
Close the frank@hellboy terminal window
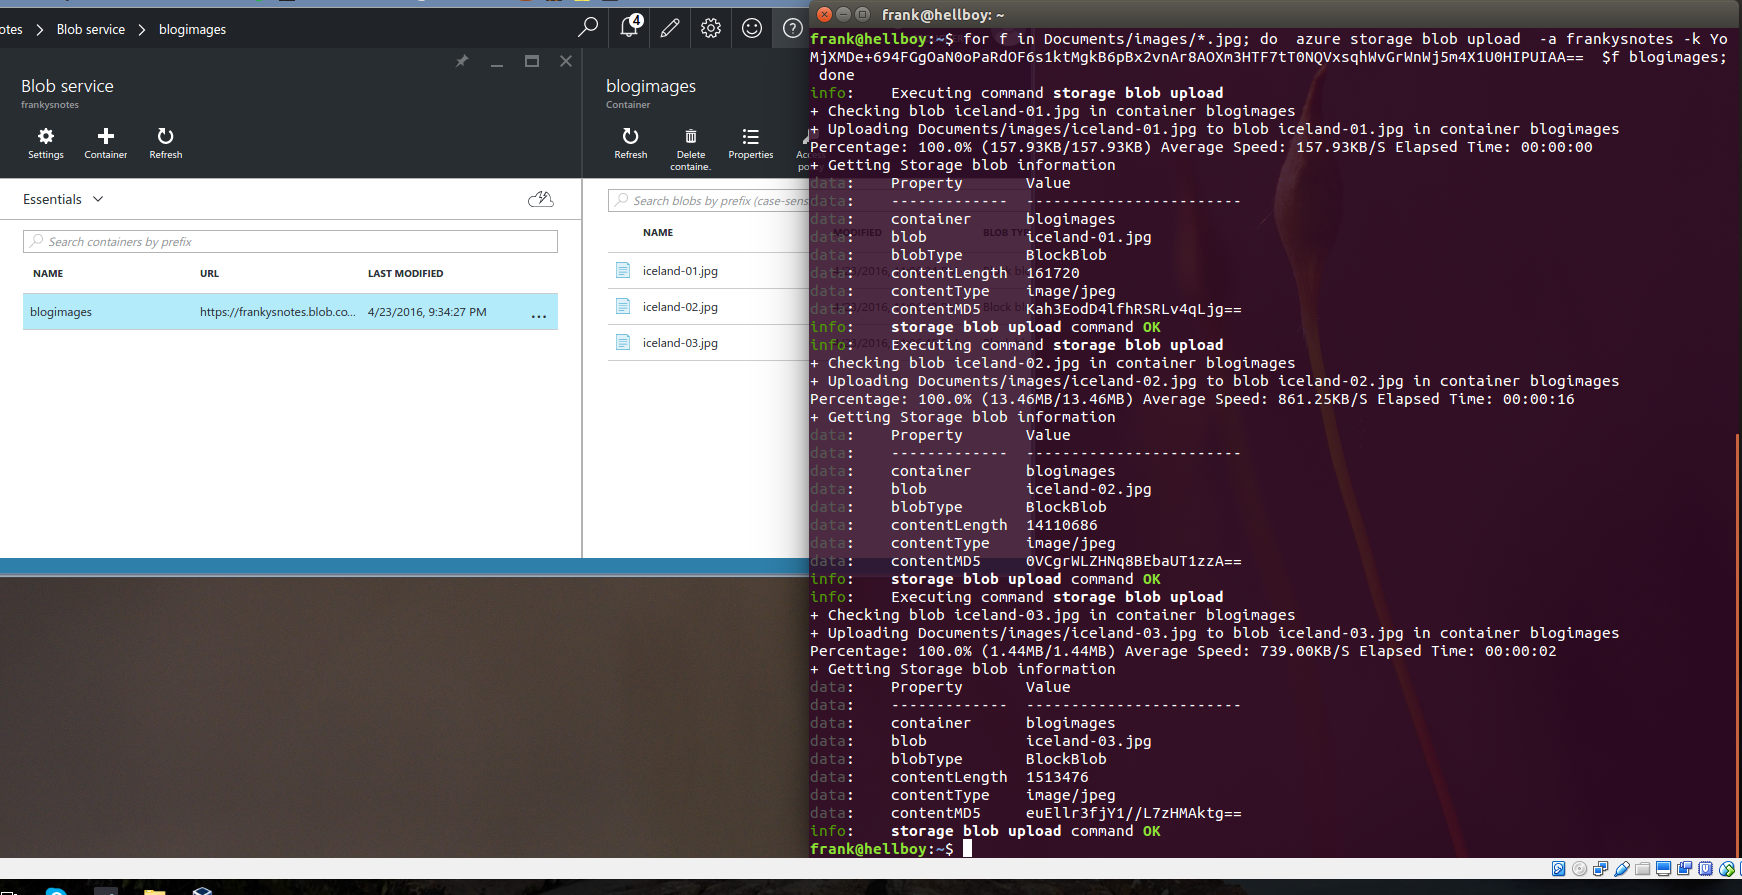(824, 14)
